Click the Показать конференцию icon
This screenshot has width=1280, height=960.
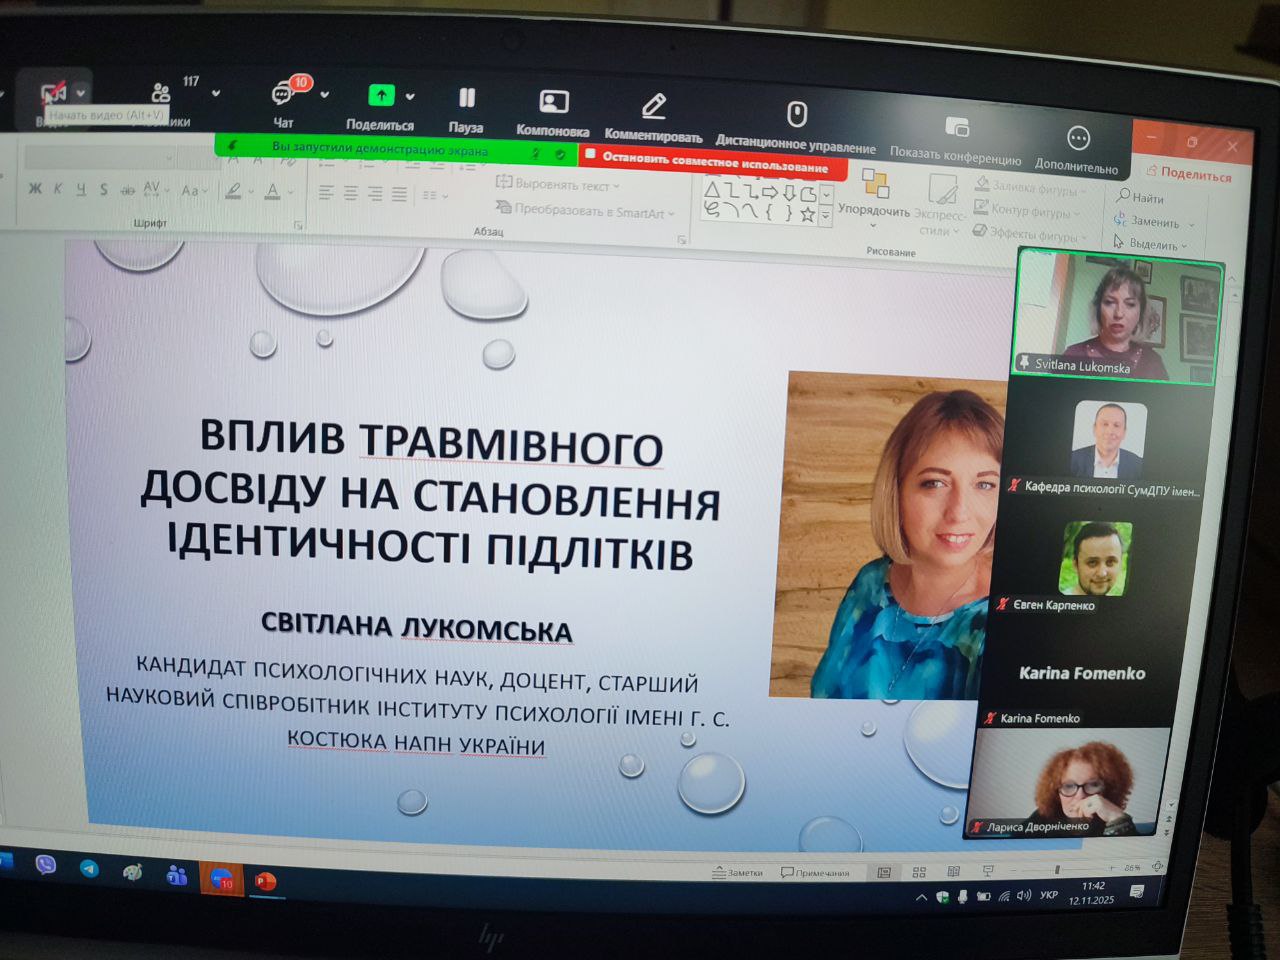957,127
